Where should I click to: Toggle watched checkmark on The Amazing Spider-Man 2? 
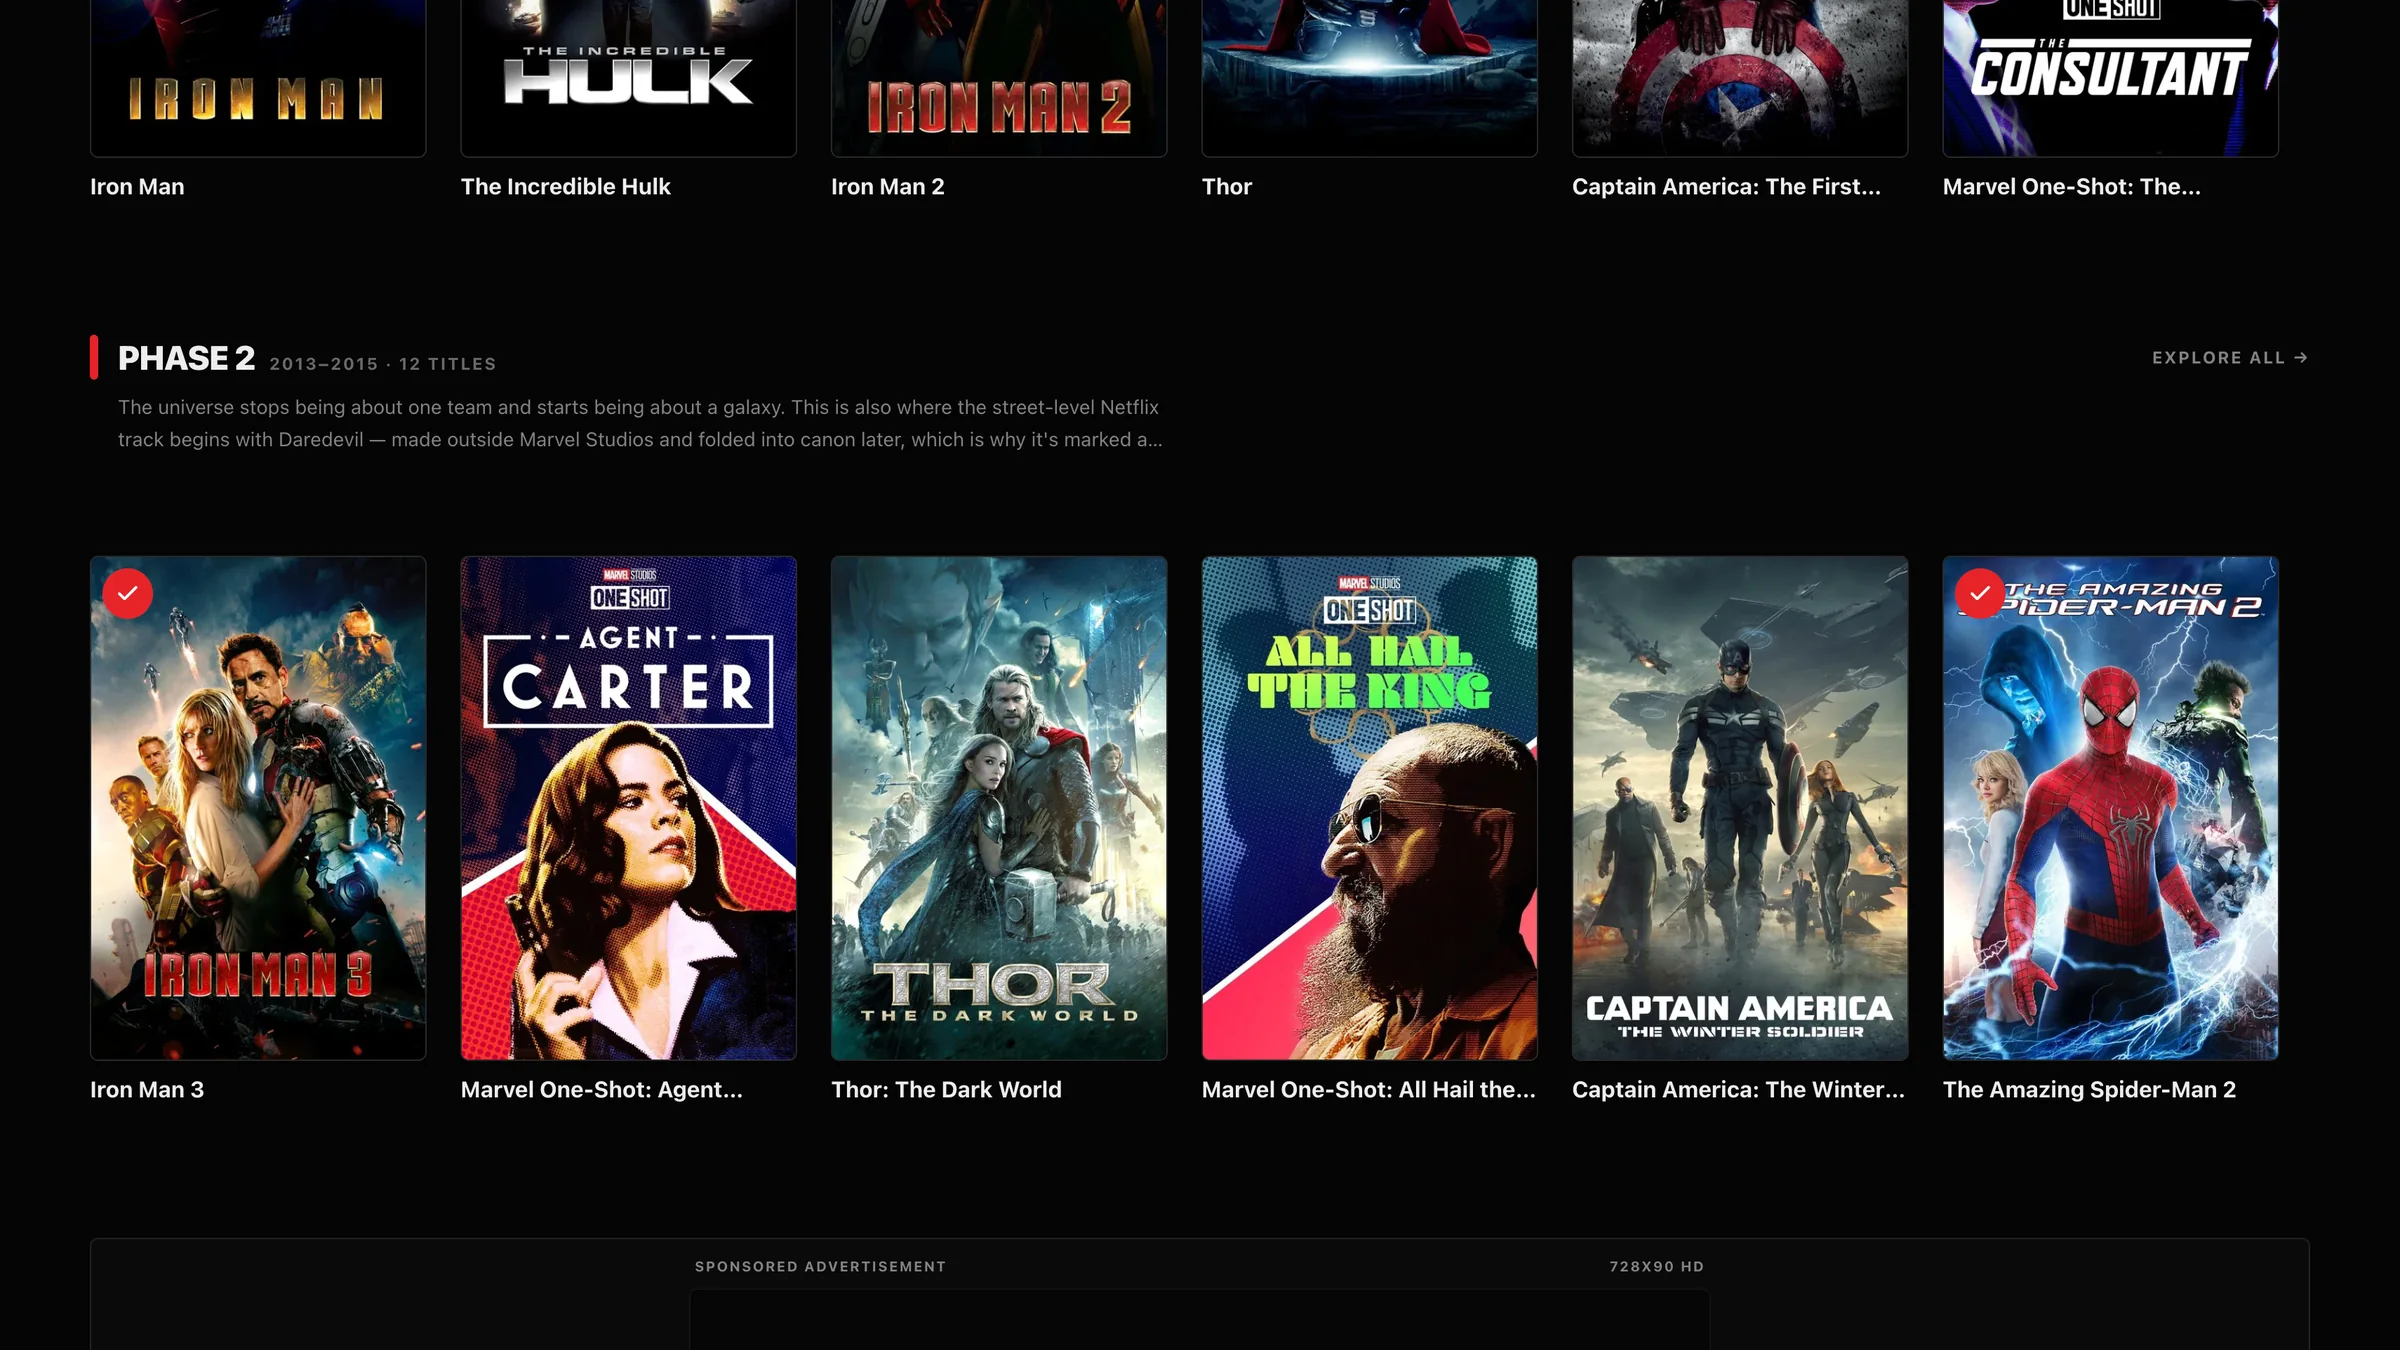[x=1980, y=593]
